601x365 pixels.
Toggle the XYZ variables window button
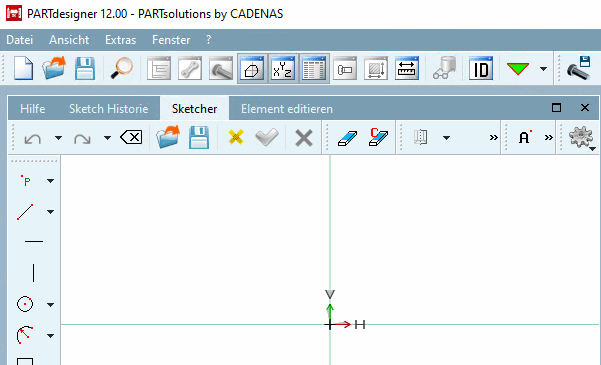283,68
